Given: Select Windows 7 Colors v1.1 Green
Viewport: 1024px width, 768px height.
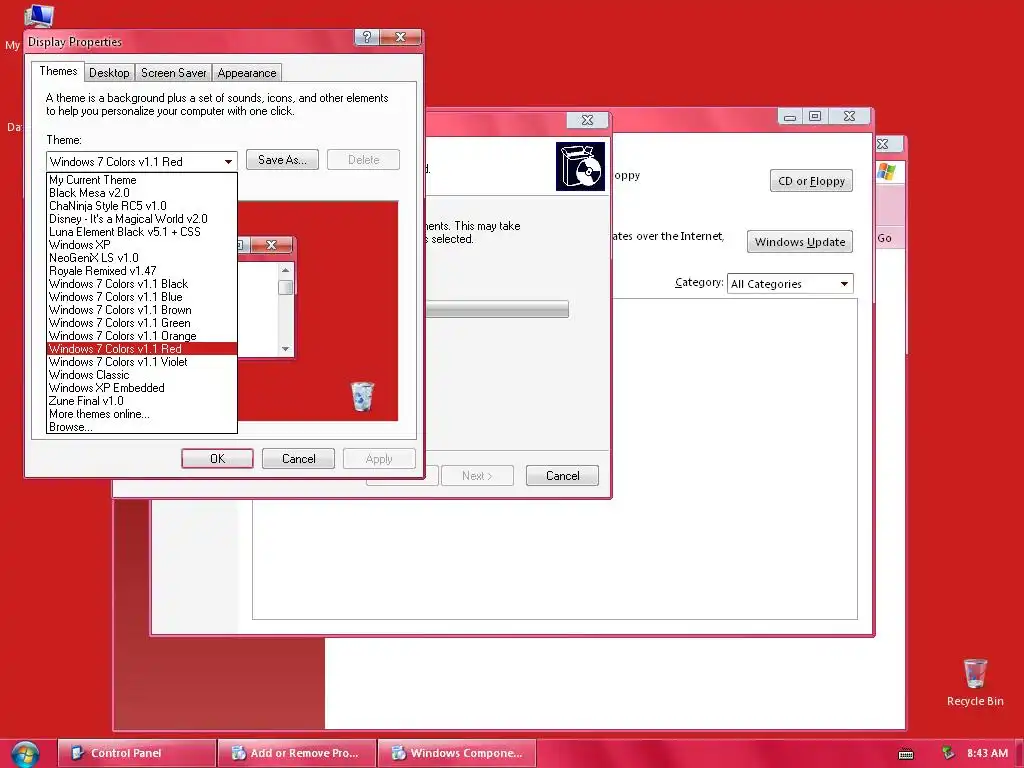Looking at the screenshot, I should click(142, 323).
